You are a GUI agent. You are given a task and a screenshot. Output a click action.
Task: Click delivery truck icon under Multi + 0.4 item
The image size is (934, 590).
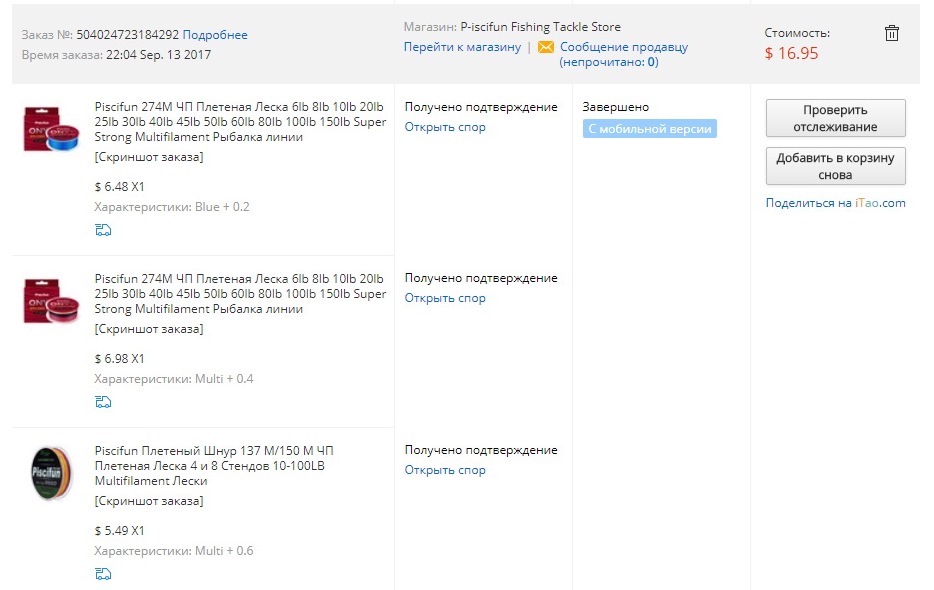click(103, 402)
